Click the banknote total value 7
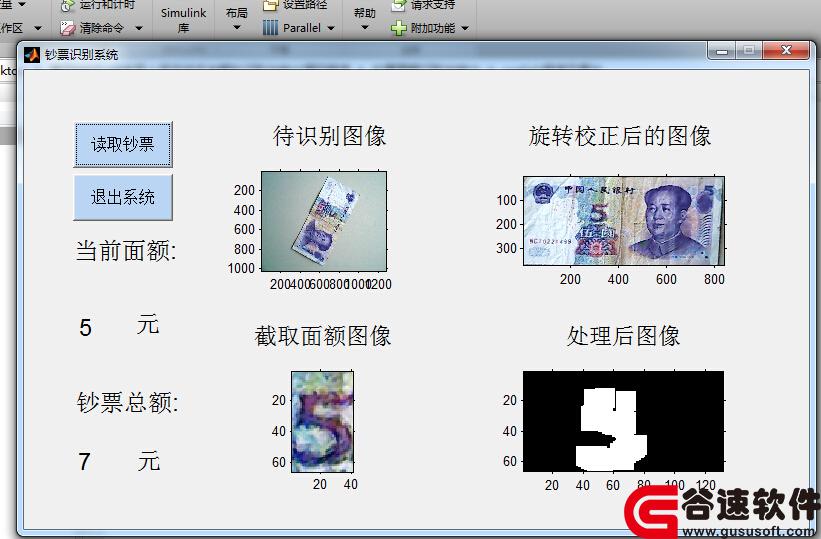 pos(84,462)
